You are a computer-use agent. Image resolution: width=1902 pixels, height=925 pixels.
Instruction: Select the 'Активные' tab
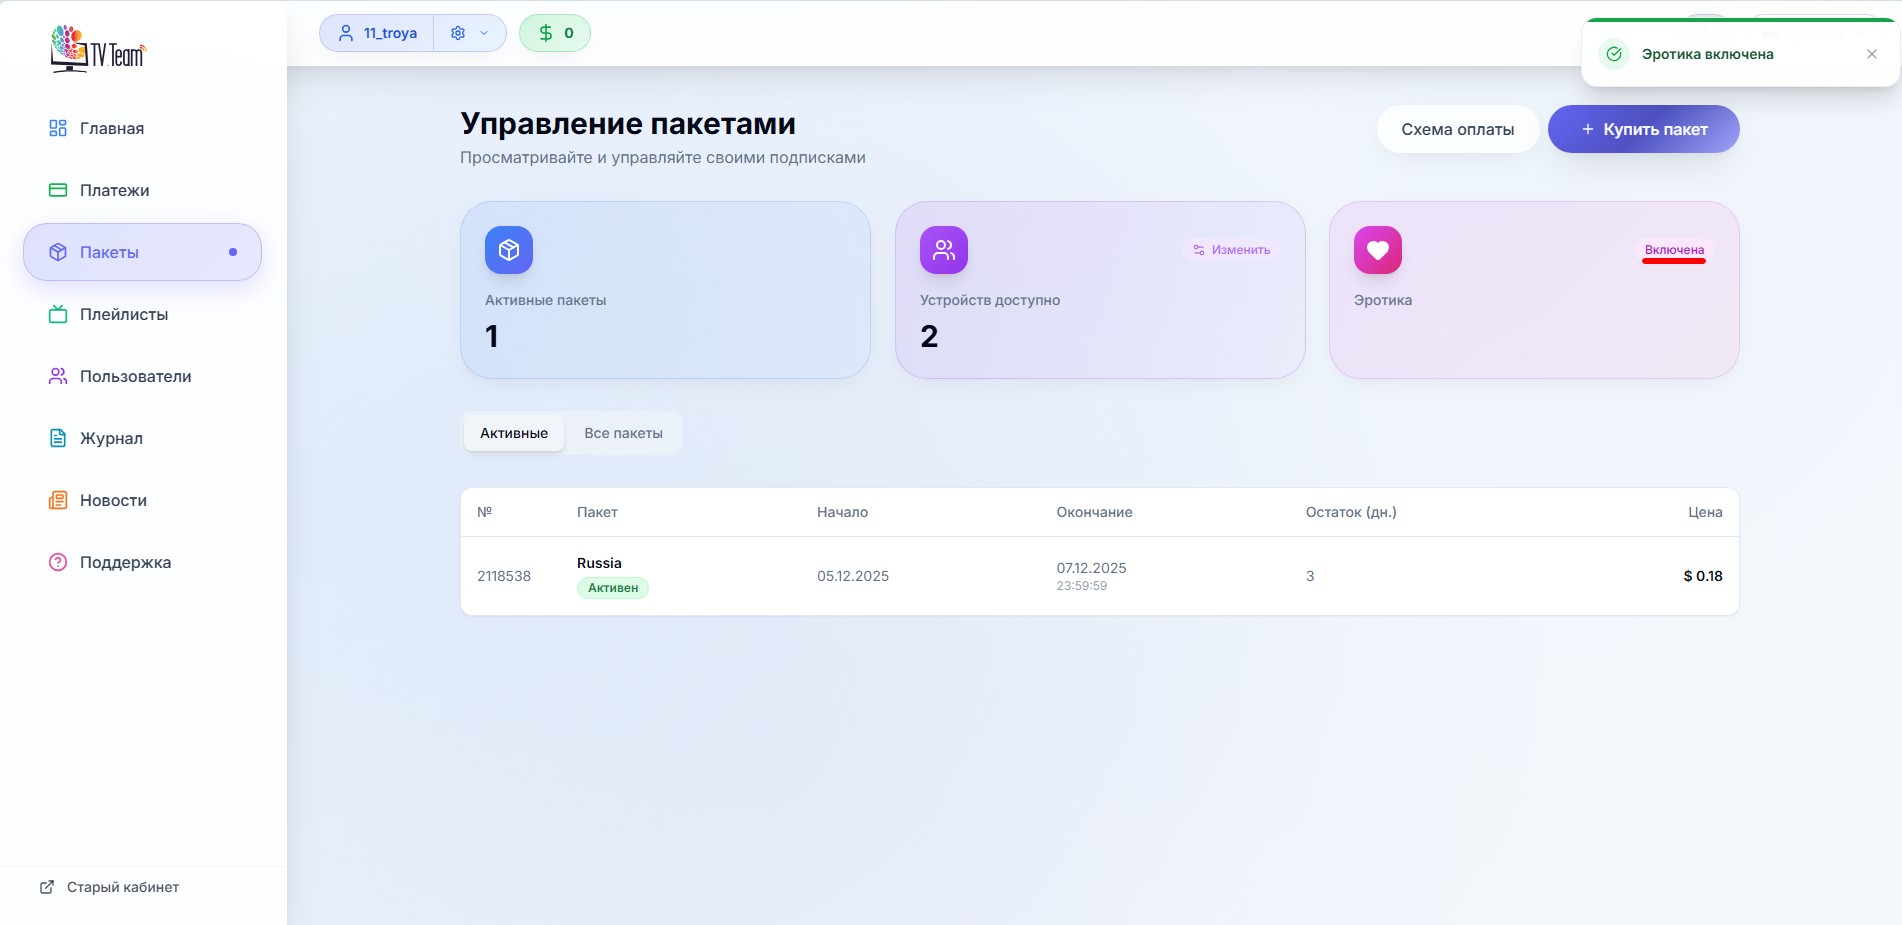pyautogui.click(x=513, y=433)
